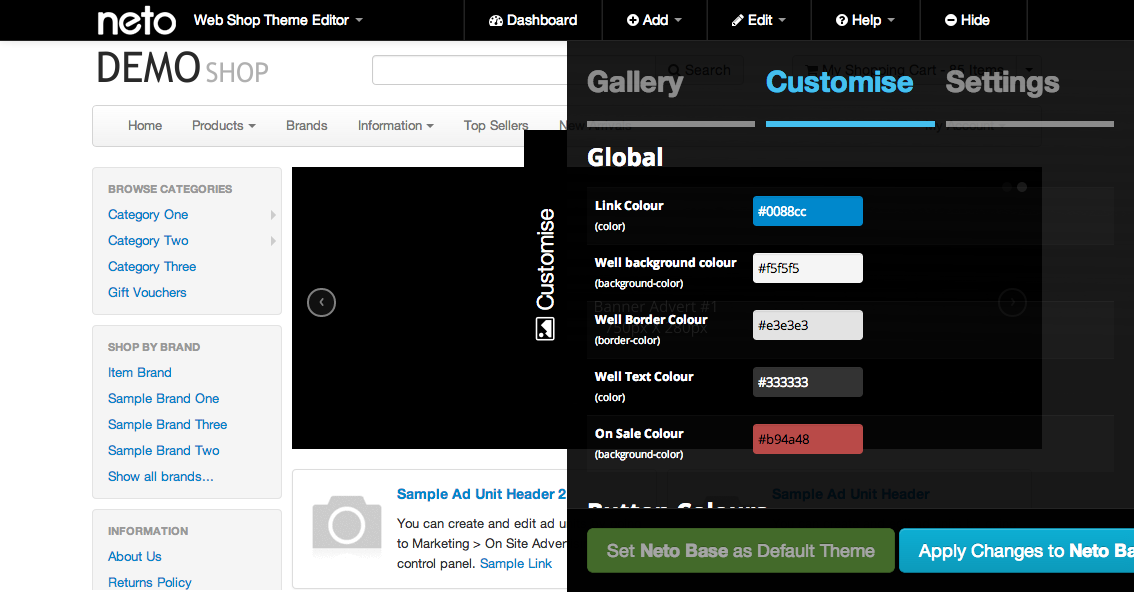This screenshot has height=592, width=1134.
Task: Click the Home navigation link
Action: pyautogui.click(x=145, y=126)
